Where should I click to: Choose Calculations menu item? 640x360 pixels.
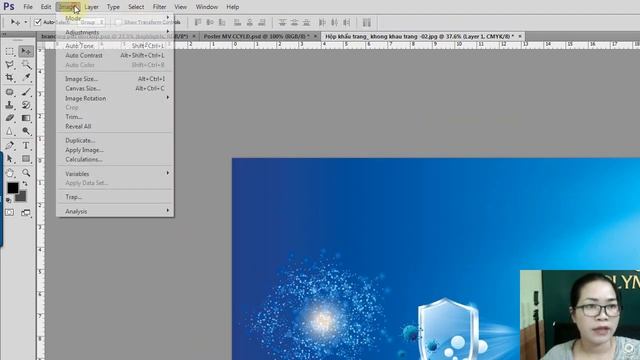coord(115,160)
